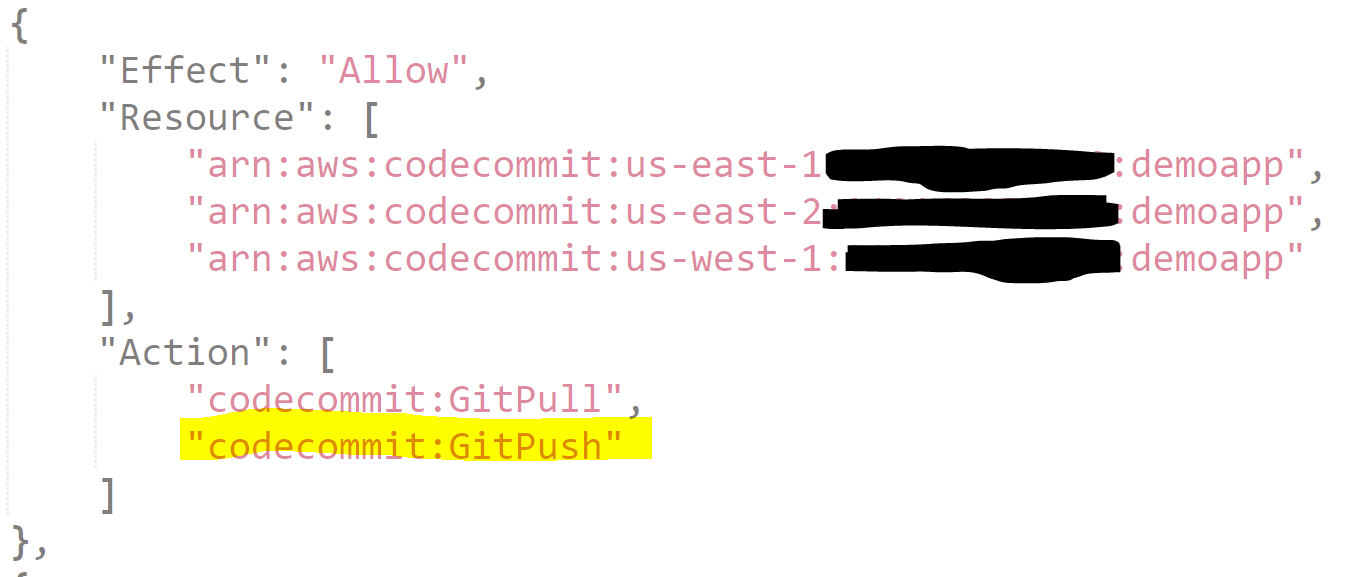Click the highlighted "codecommit:GitPush" string
Screen dimensions: 1363x577
406,445
